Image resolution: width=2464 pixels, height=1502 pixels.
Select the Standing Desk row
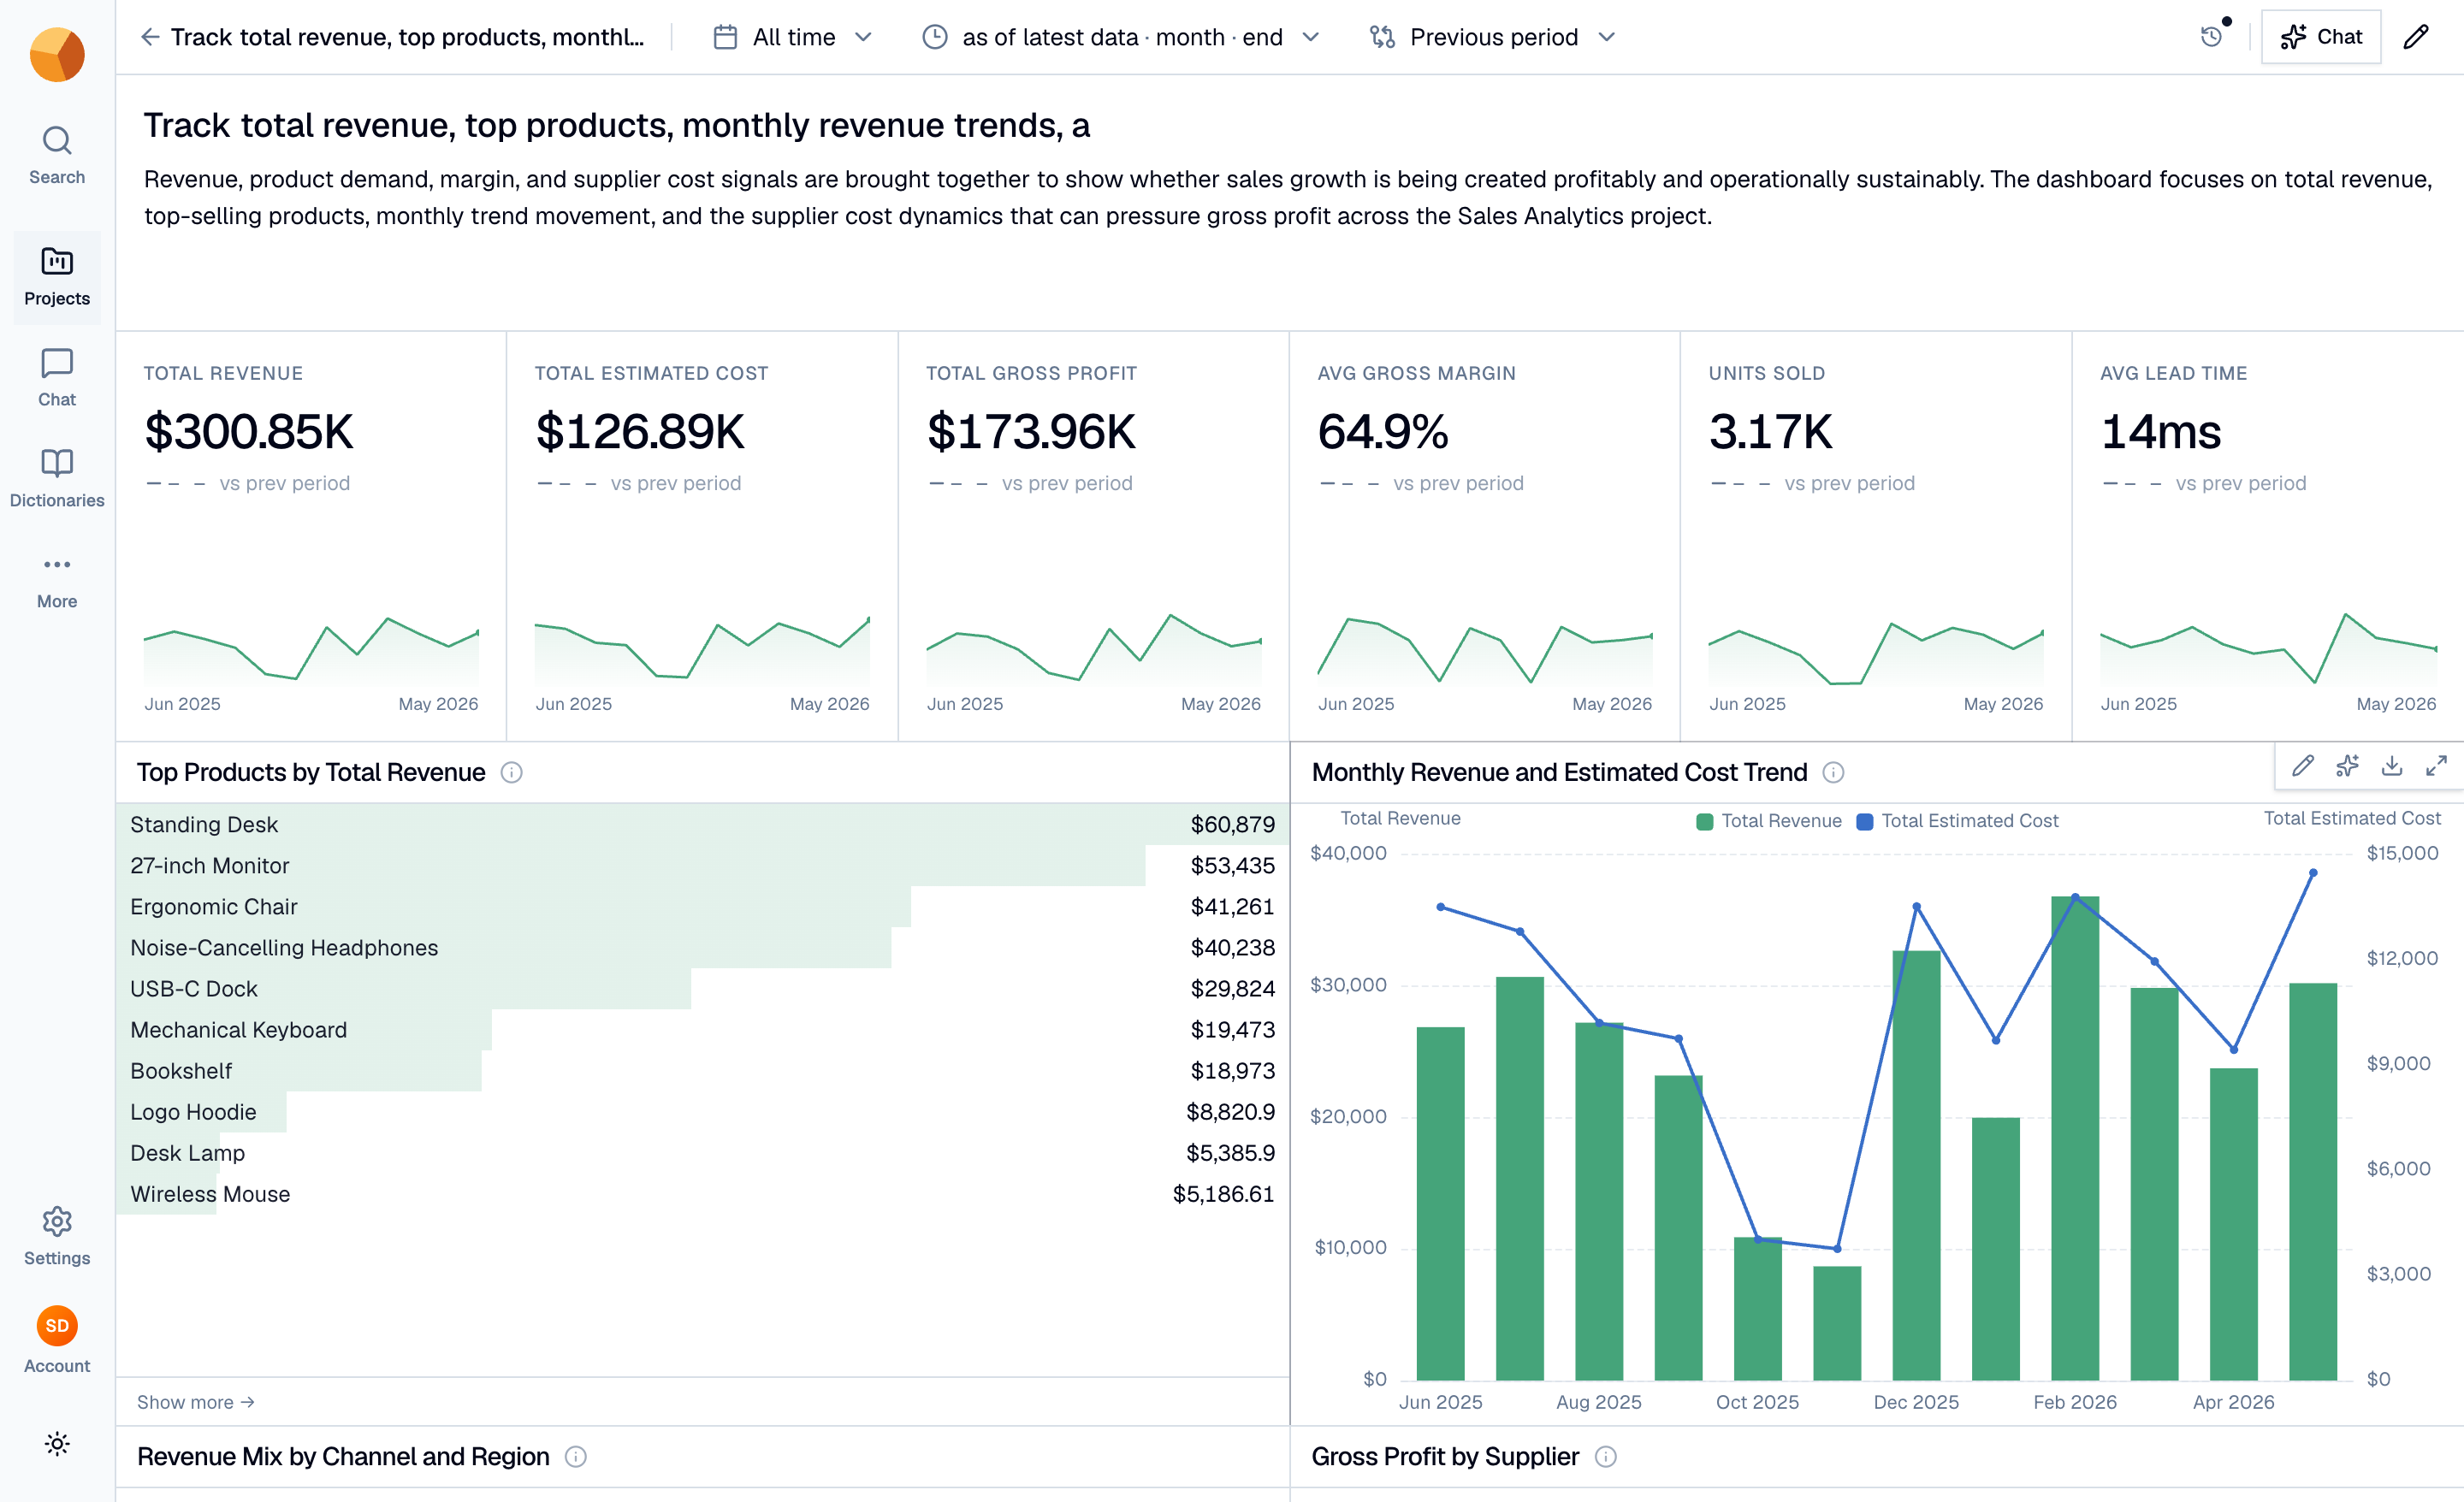coord(702,824)
